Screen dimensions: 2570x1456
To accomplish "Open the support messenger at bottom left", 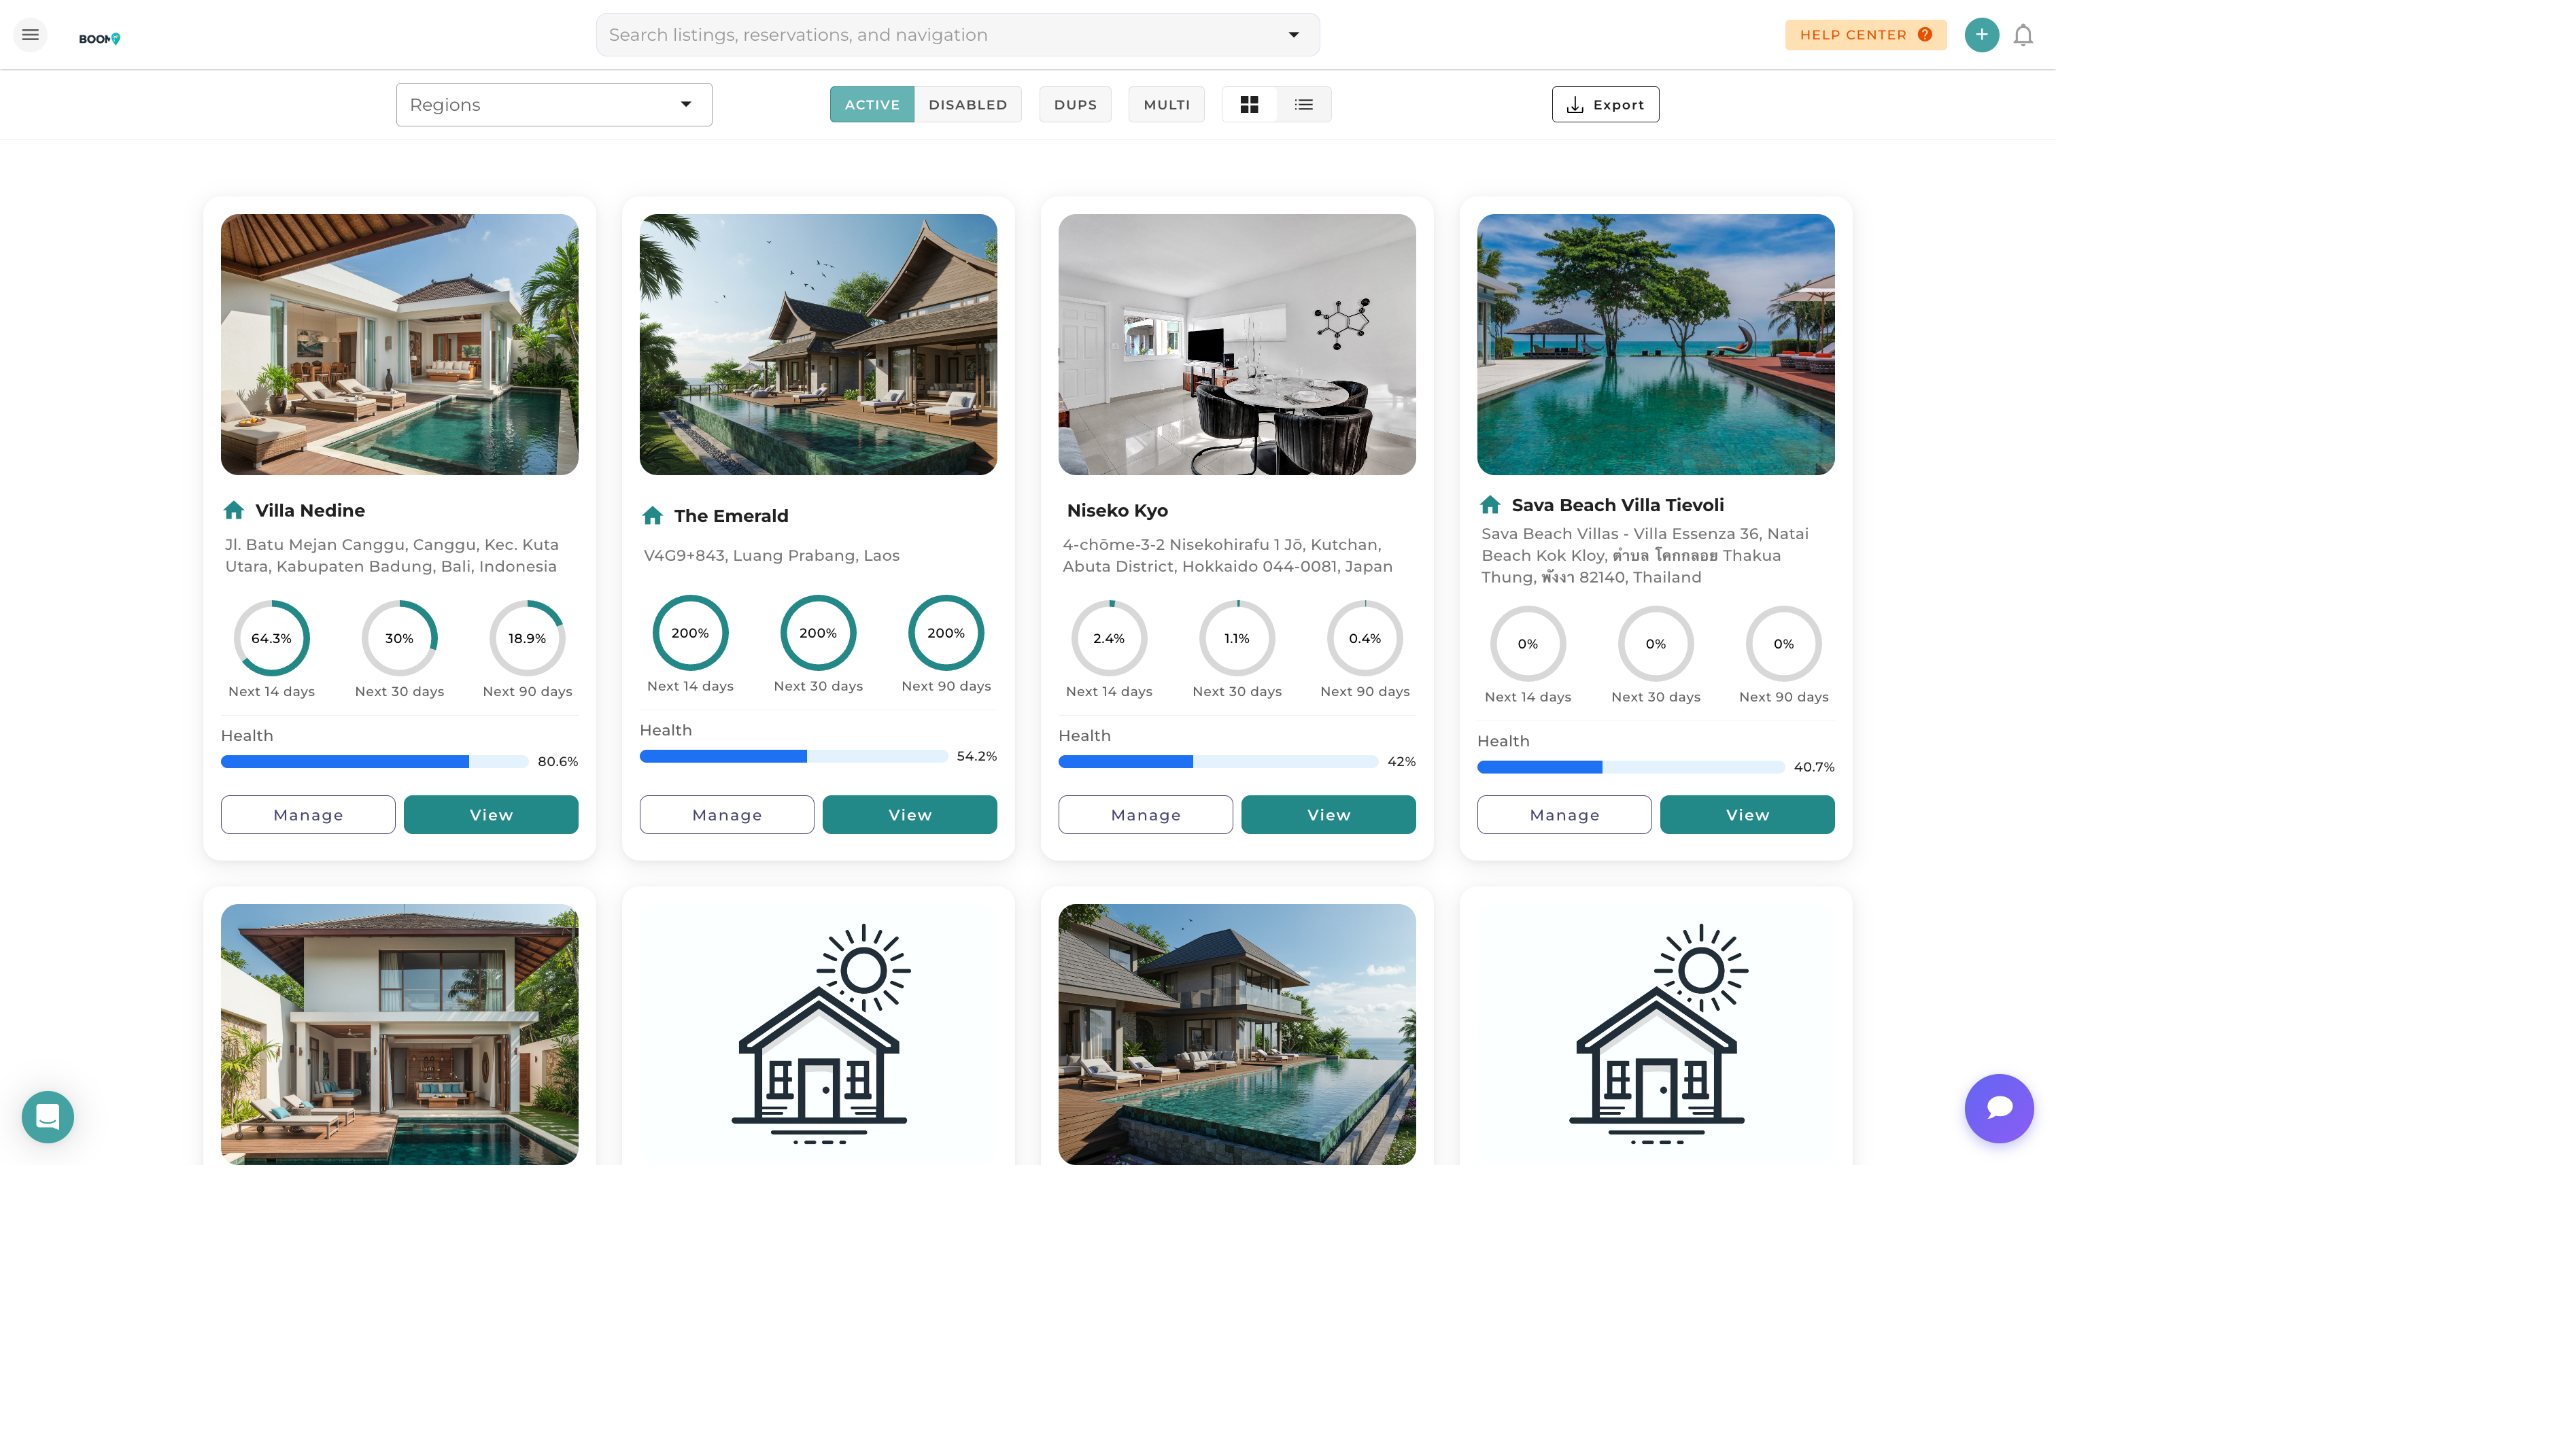I will point(47,1117).
